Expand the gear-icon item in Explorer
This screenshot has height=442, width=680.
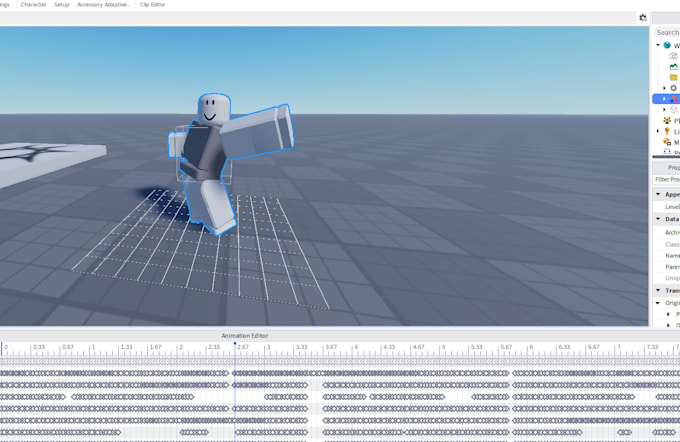tap(664, 88)
